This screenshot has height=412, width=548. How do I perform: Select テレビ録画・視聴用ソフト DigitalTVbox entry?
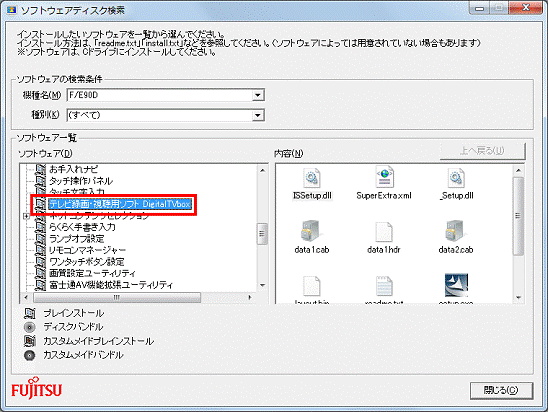(120, 204)
